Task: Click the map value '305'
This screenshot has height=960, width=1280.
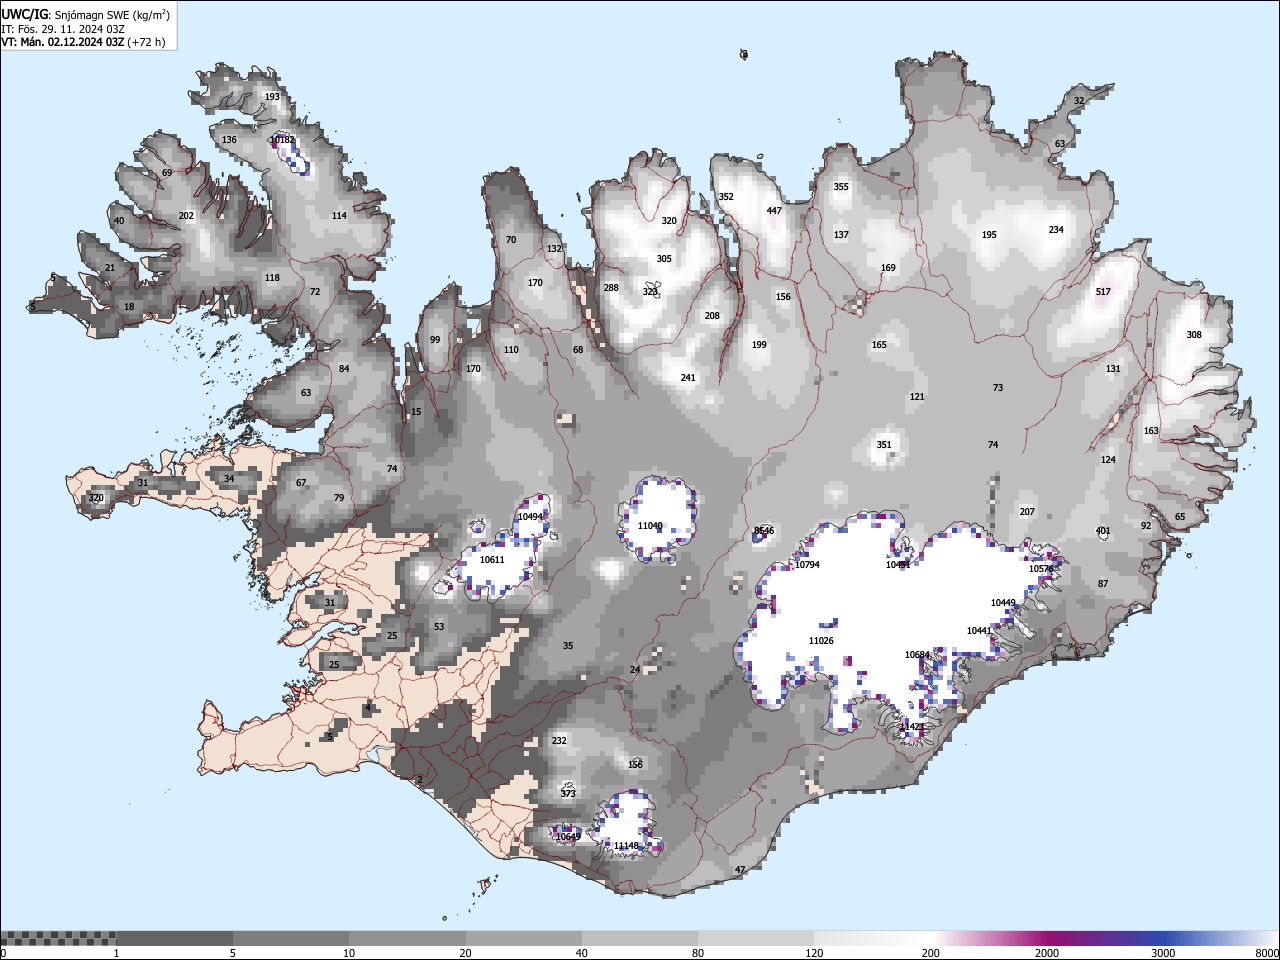Action: [x=664, y=259]
